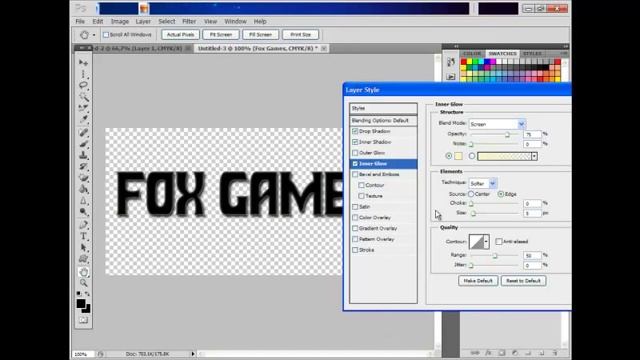Uncheck the Inner Shadow style

[355, 142]
